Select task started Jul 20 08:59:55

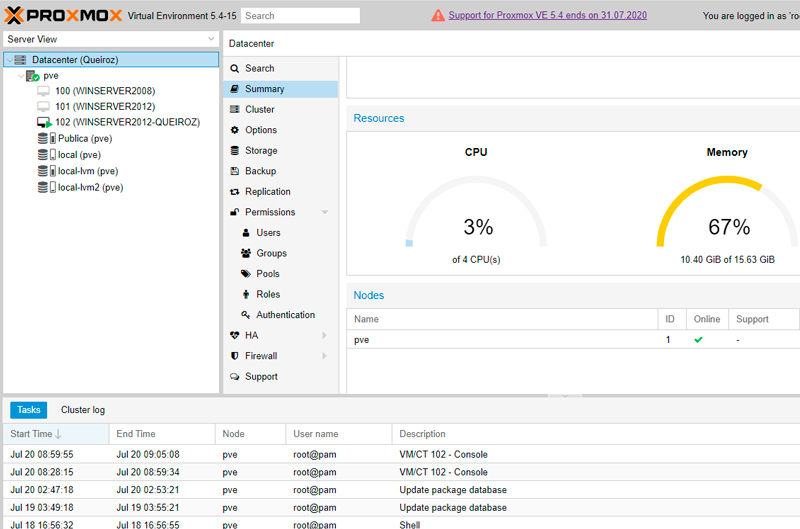point(402,455)
